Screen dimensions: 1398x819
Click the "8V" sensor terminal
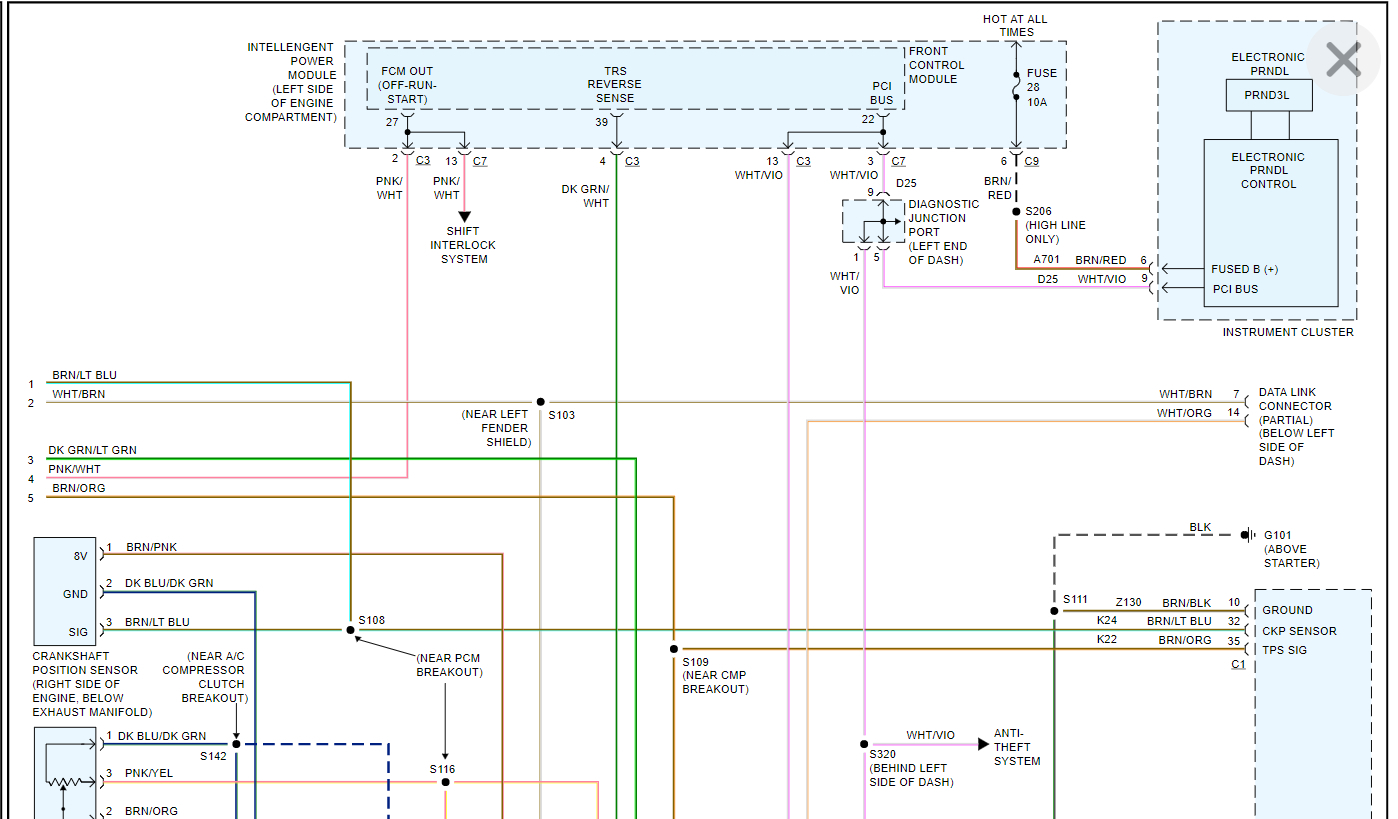click(x=81, y=556)
